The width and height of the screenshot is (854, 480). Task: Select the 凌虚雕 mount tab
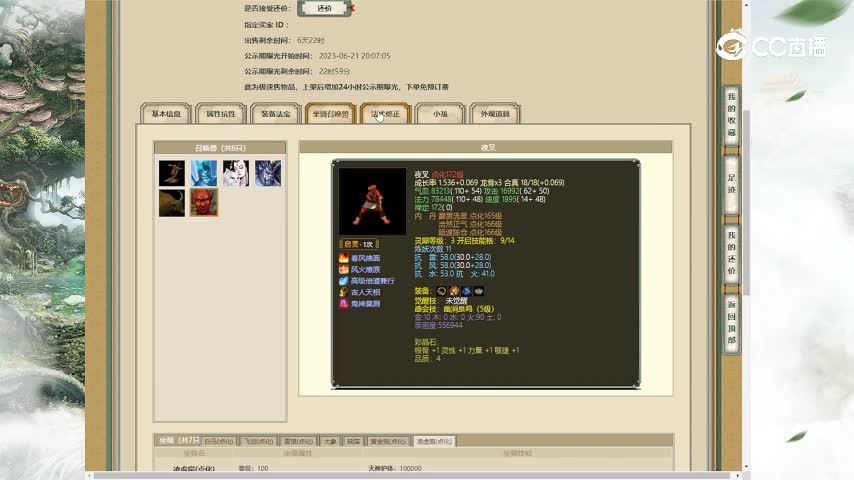(434, 441)
